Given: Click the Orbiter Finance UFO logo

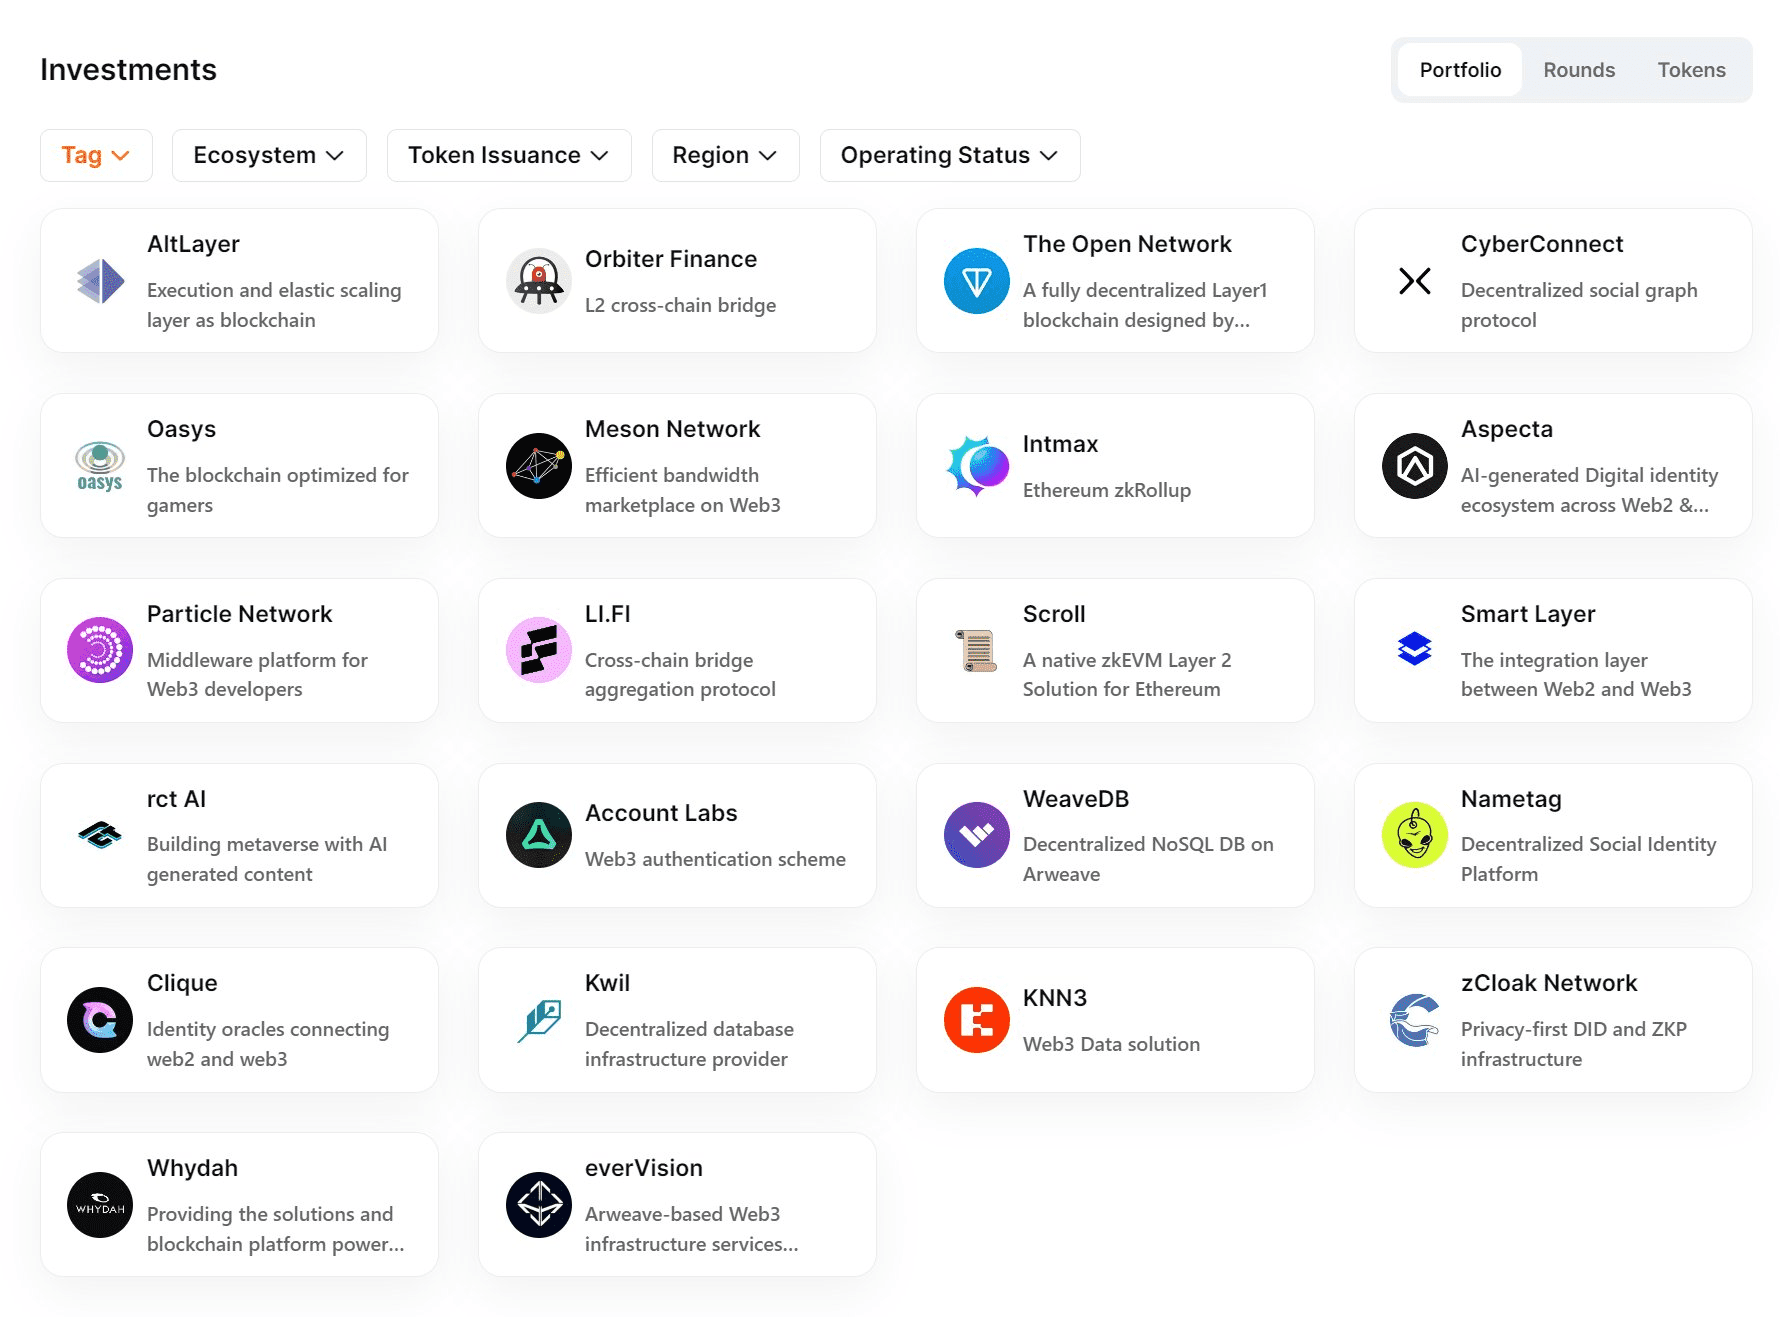Looking at the screenshot, I should pos(539,281).
